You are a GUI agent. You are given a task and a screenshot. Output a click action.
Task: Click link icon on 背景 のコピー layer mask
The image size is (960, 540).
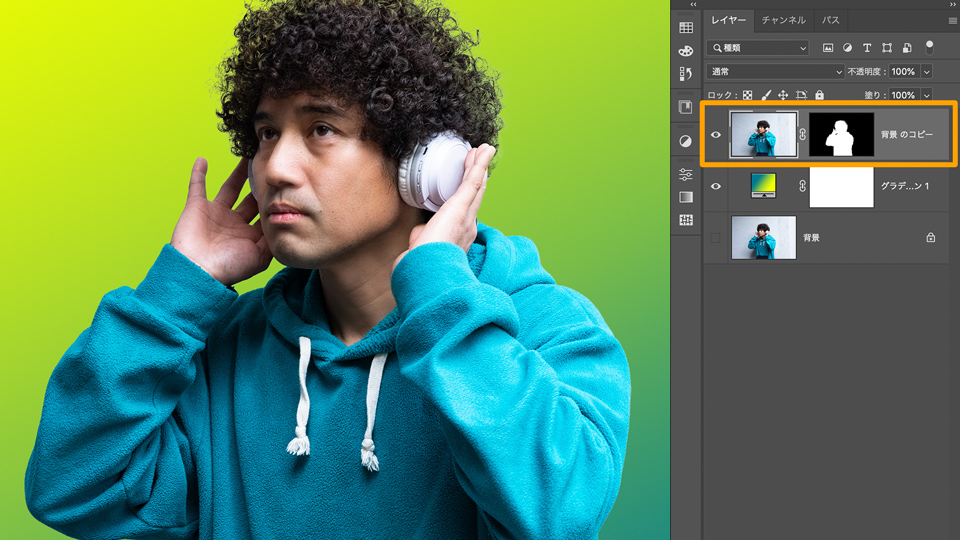(803, 134)
